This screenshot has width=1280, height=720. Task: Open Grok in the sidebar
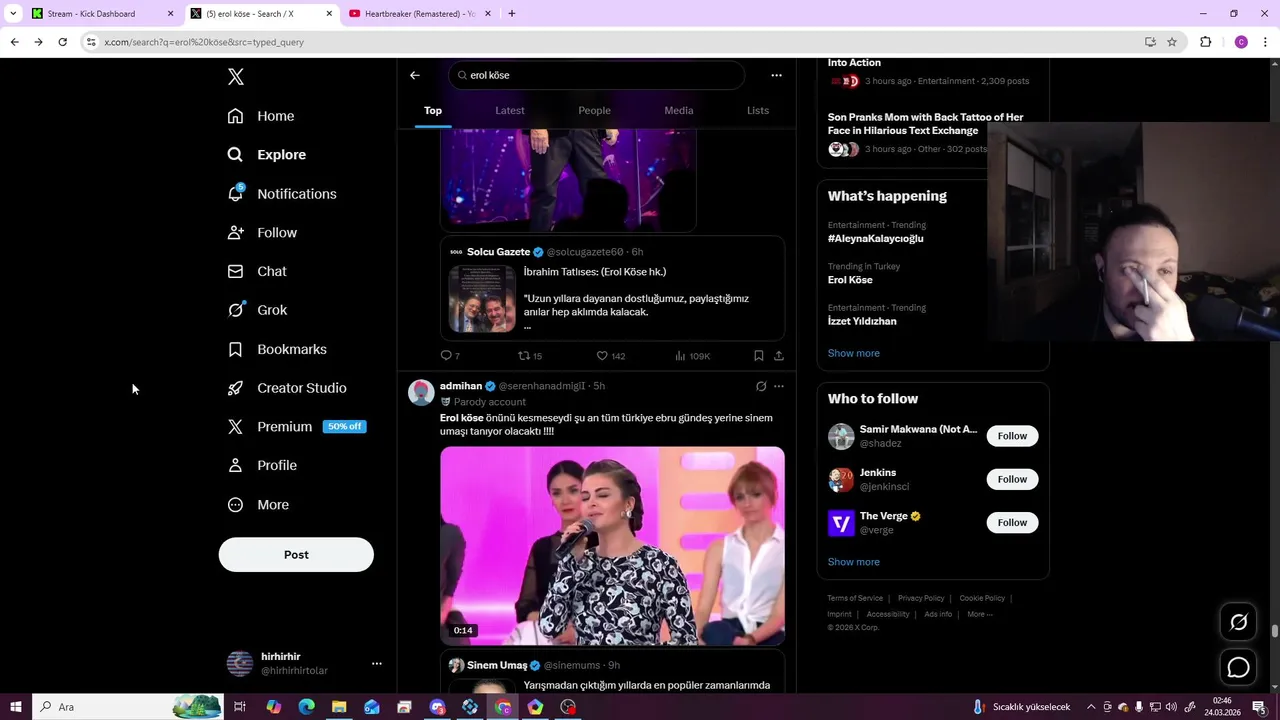pyautogui.click(x=257, y=310)
